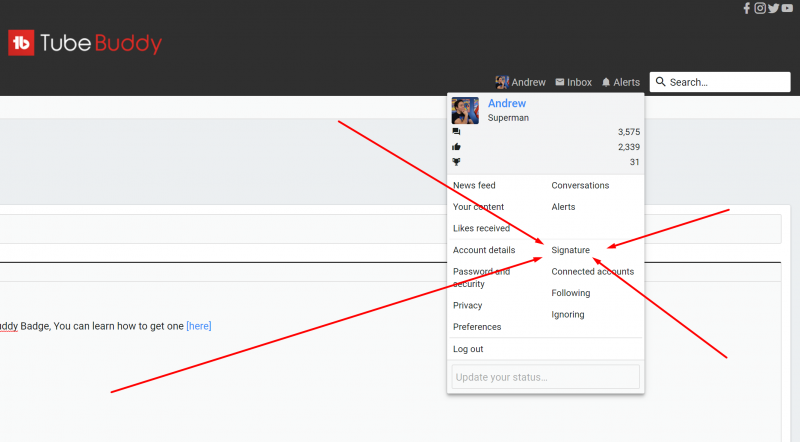Open the Instagram social icon

pos(760,8)
